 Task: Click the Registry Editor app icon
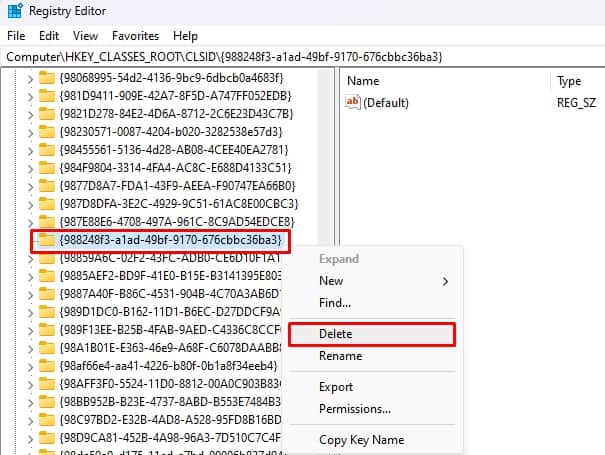pyautogui.click(x=15, y=11)
